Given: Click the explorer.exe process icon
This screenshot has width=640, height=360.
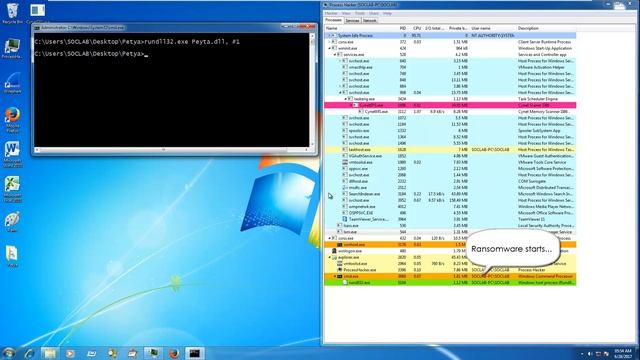Looking at the screenshot, I should tap(335, 257).
